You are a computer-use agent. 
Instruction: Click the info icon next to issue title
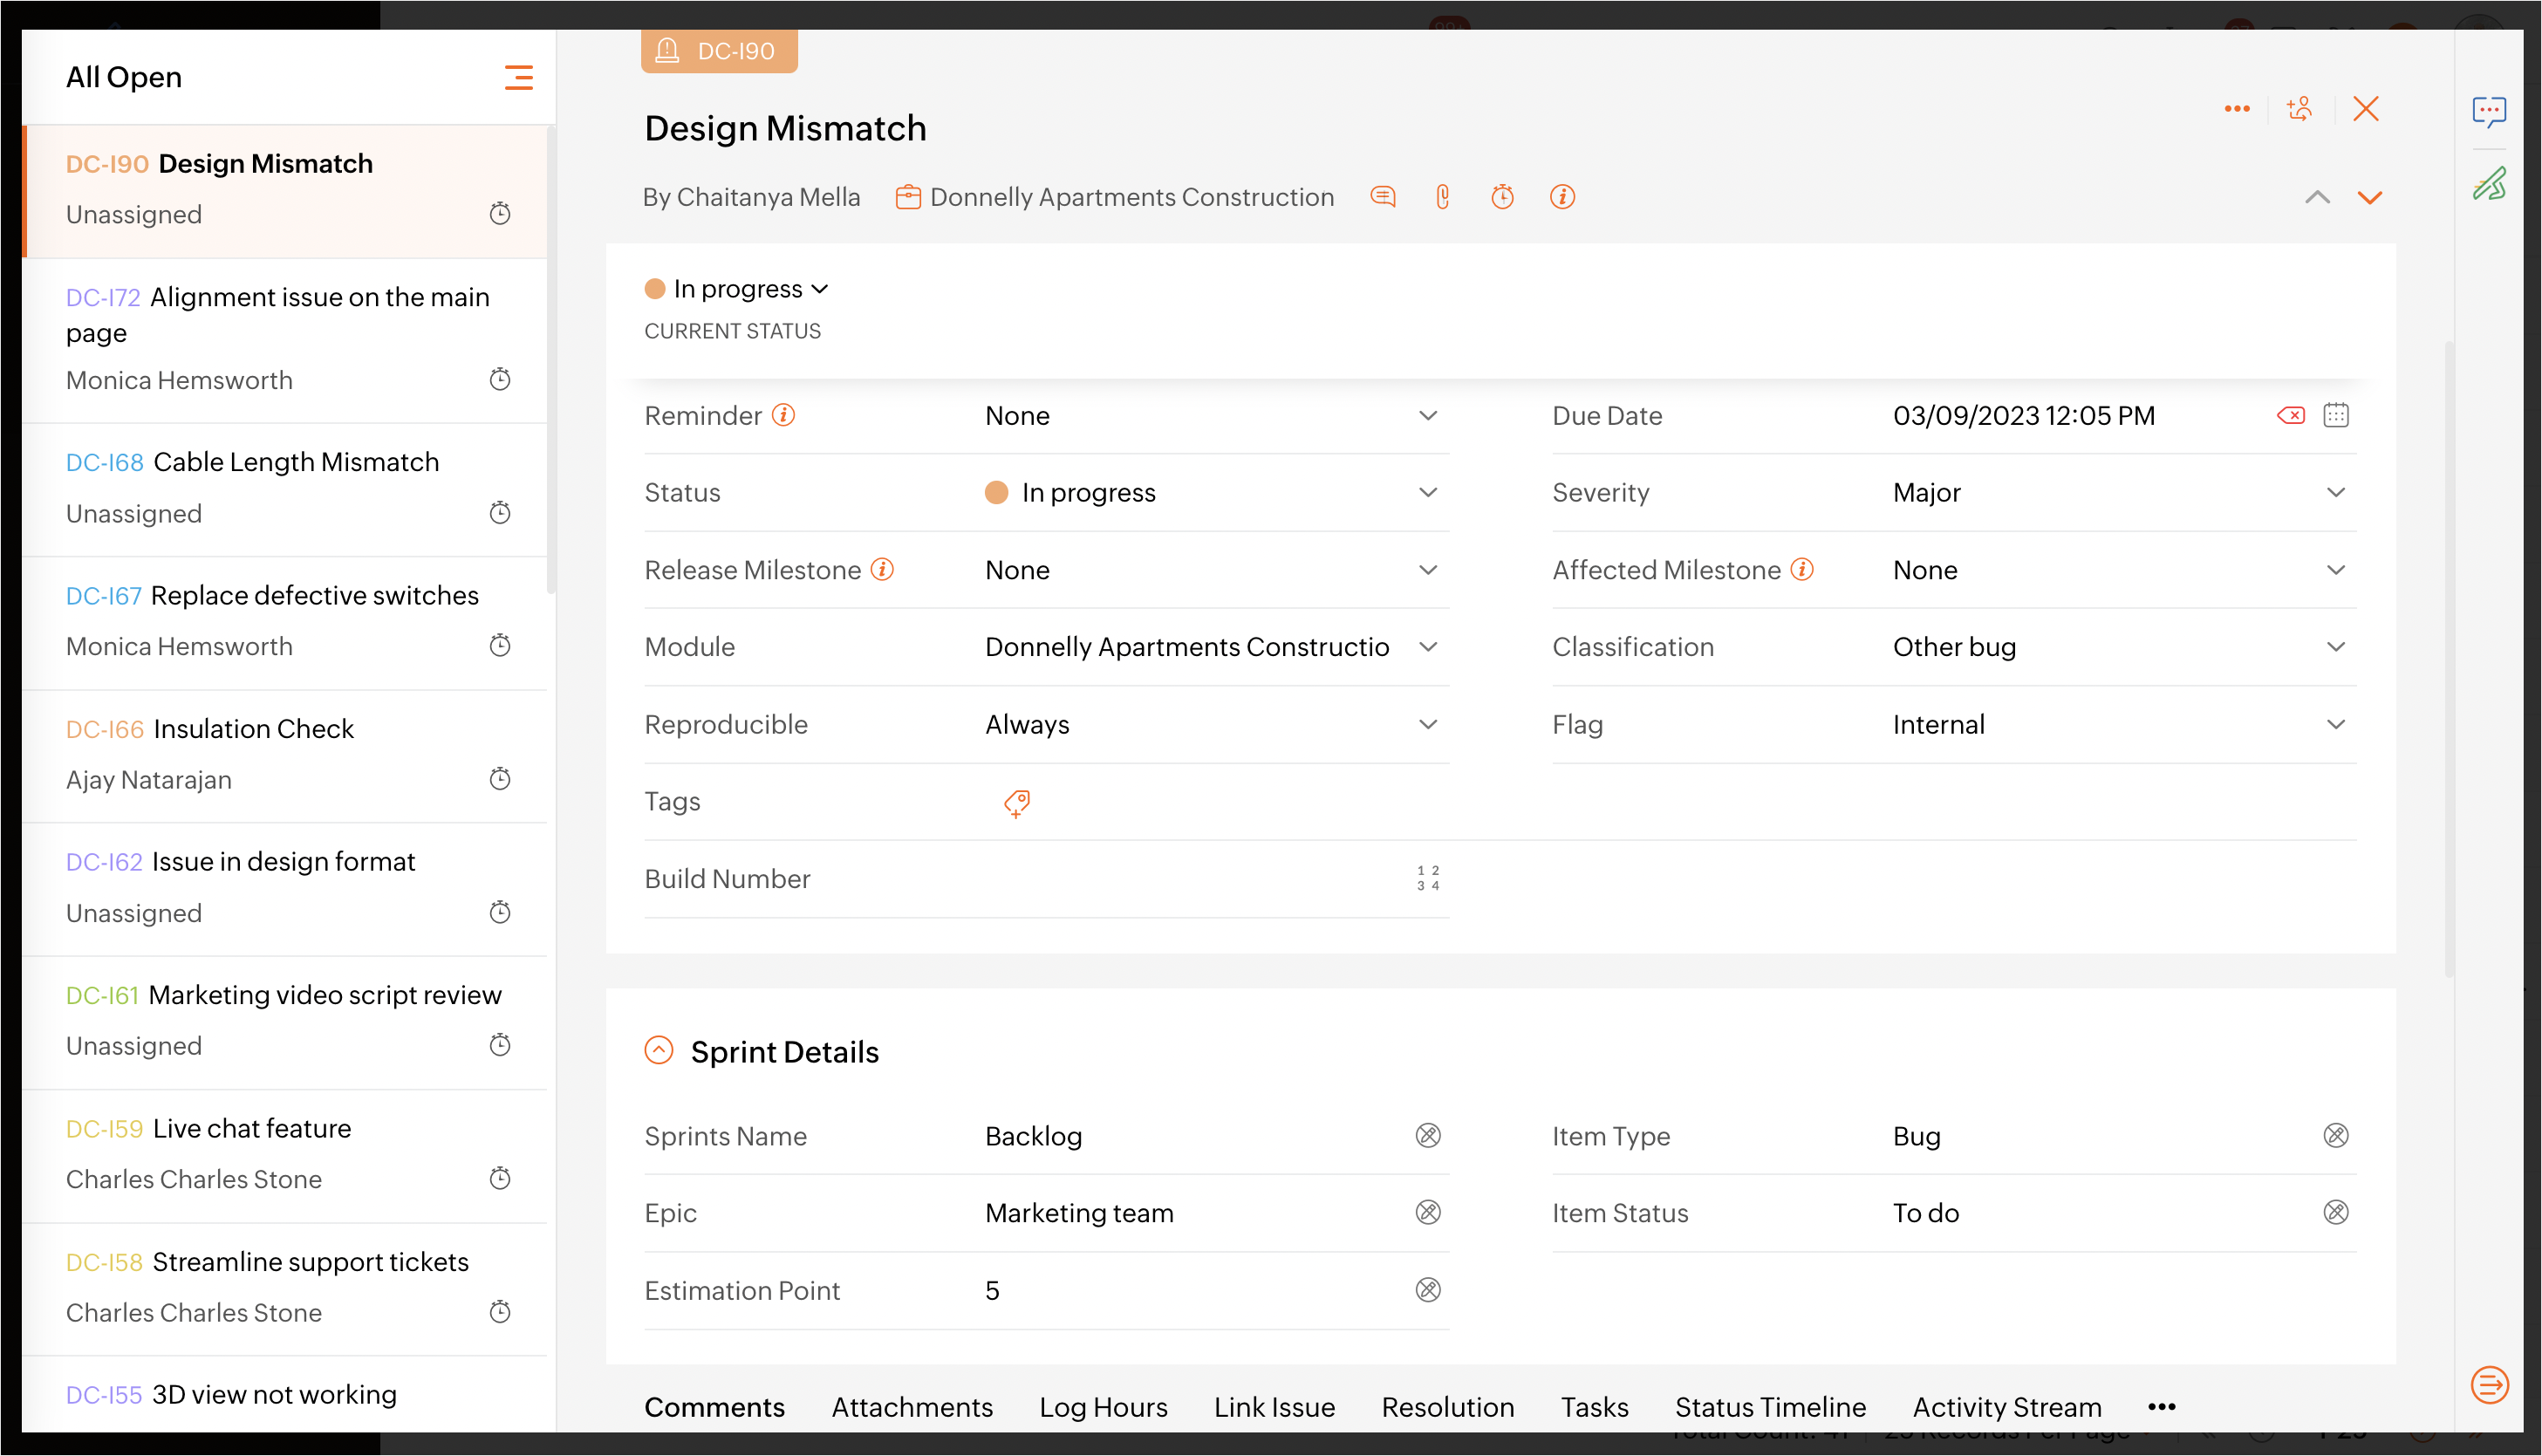(x=1564, y=197)
